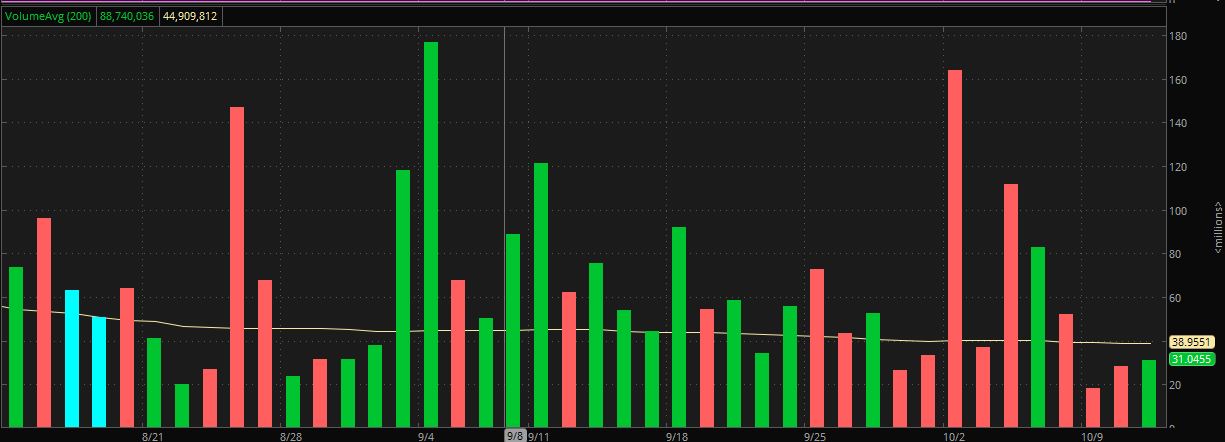Click the 160 axis label
The width and height of the screenshot is (1225, 442).
pos(1178,80)
